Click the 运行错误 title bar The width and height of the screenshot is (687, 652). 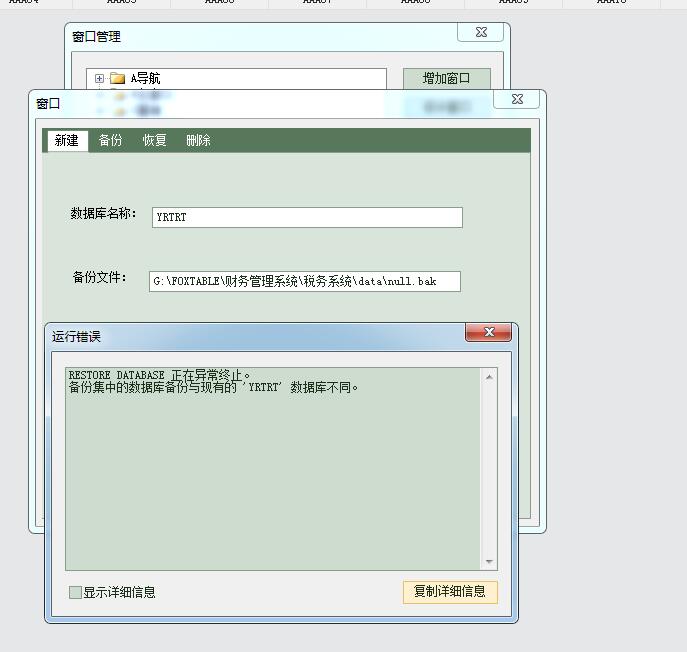pos(250,336)
